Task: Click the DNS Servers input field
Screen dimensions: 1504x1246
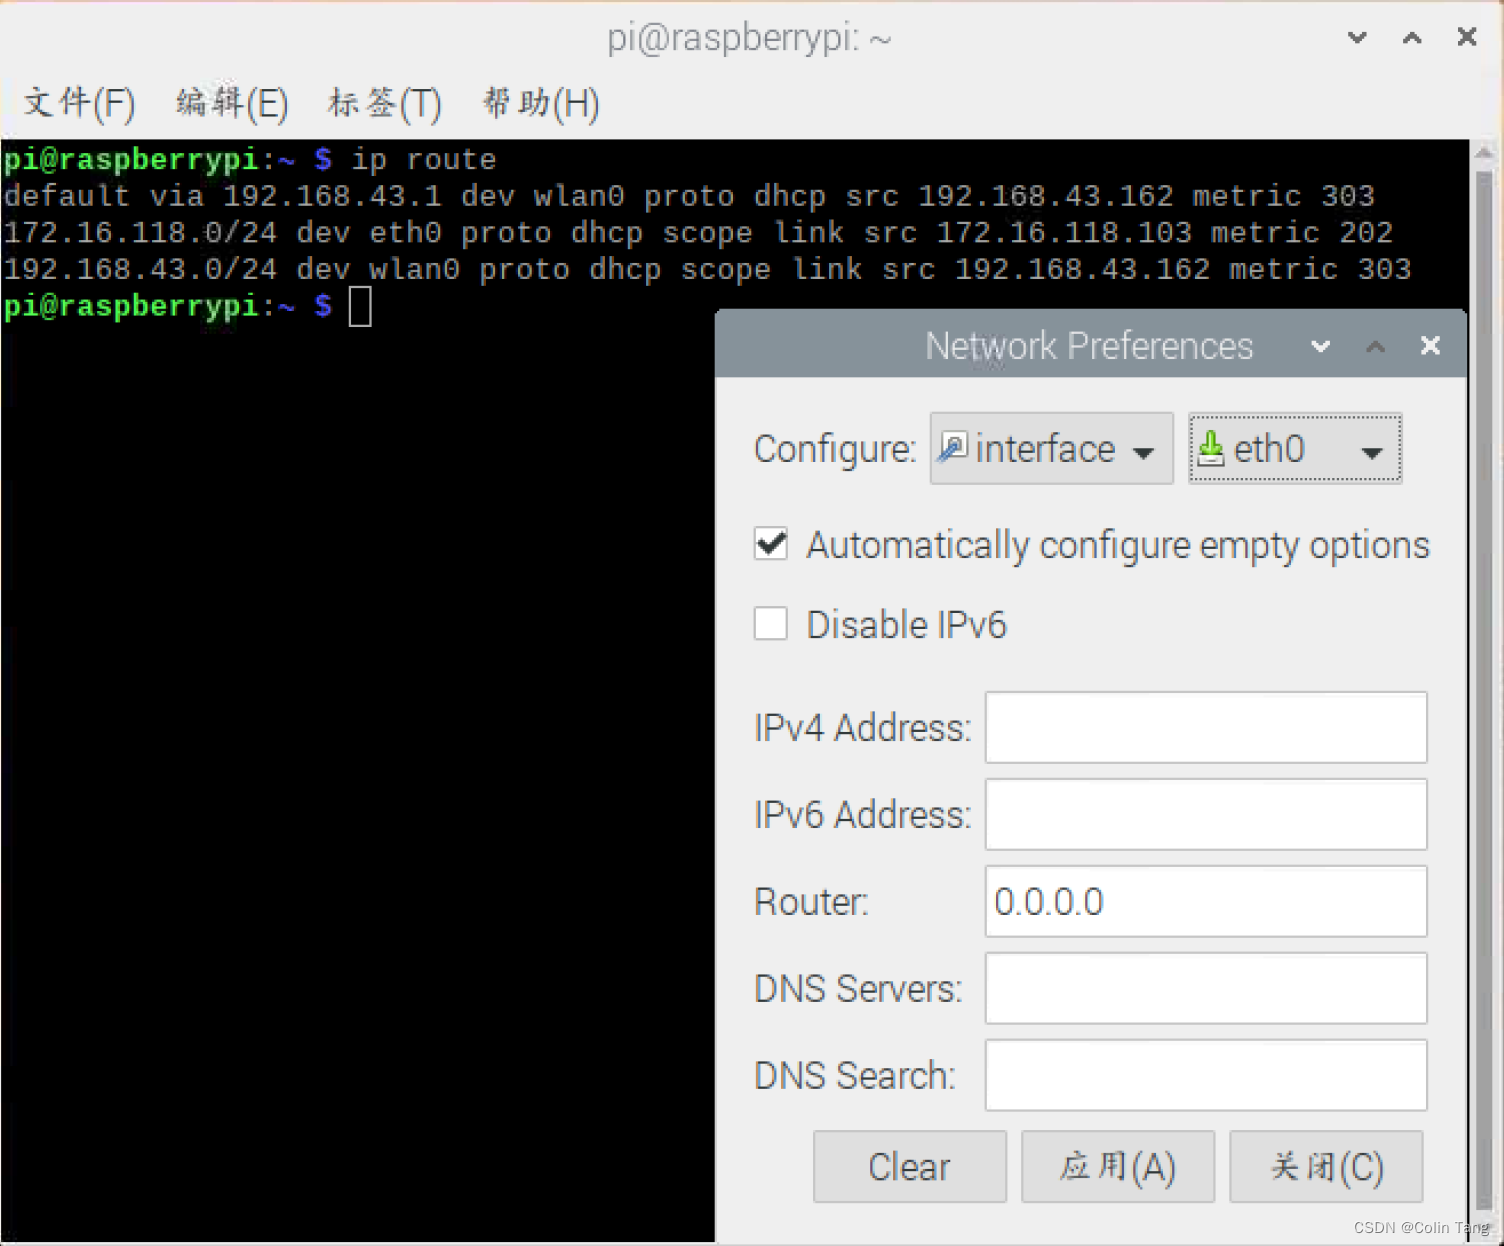Action: [1206, 988]
